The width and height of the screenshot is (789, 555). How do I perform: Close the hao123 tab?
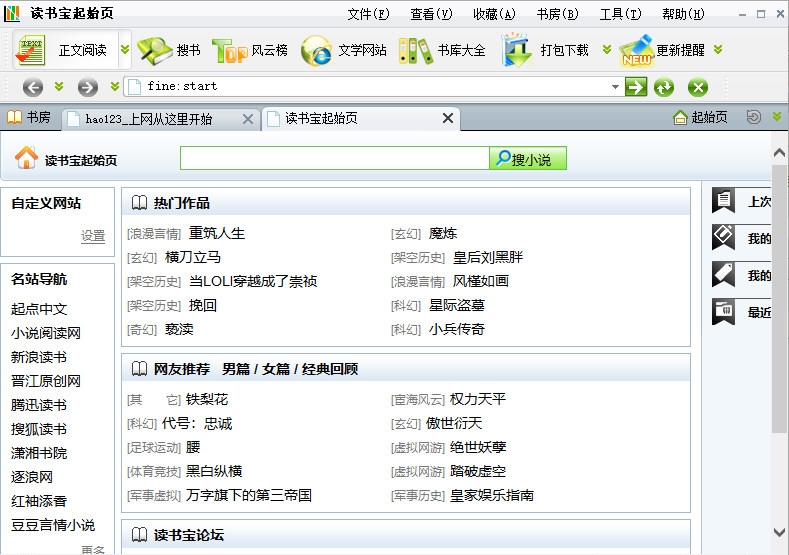pos(248,119)
